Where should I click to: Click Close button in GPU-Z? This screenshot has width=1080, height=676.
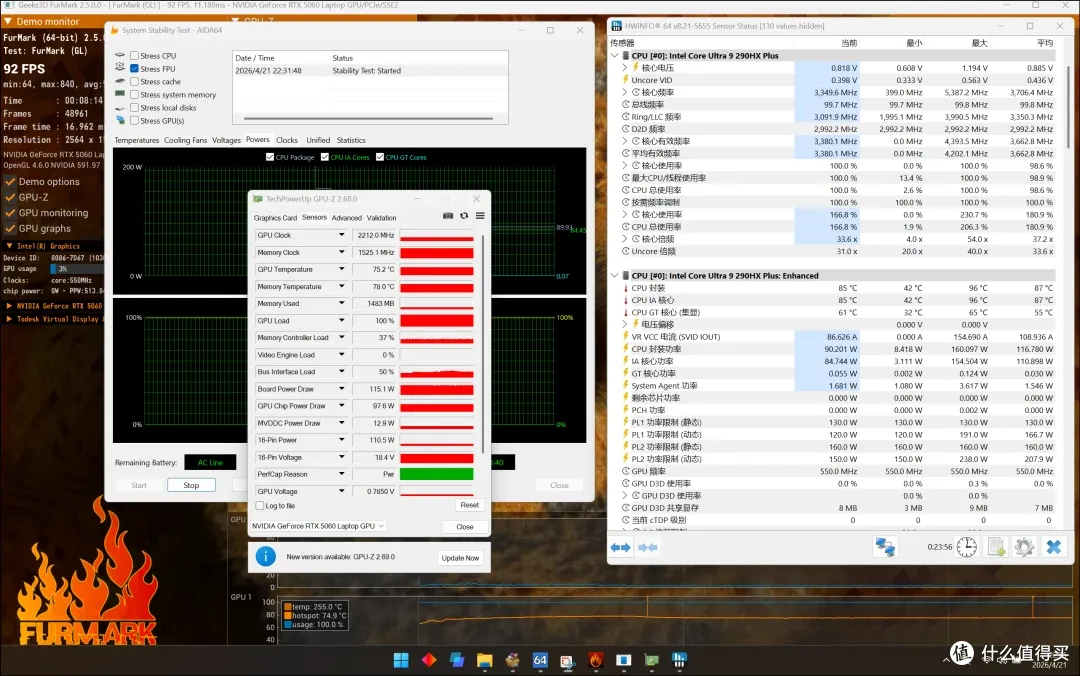(465, 526)
